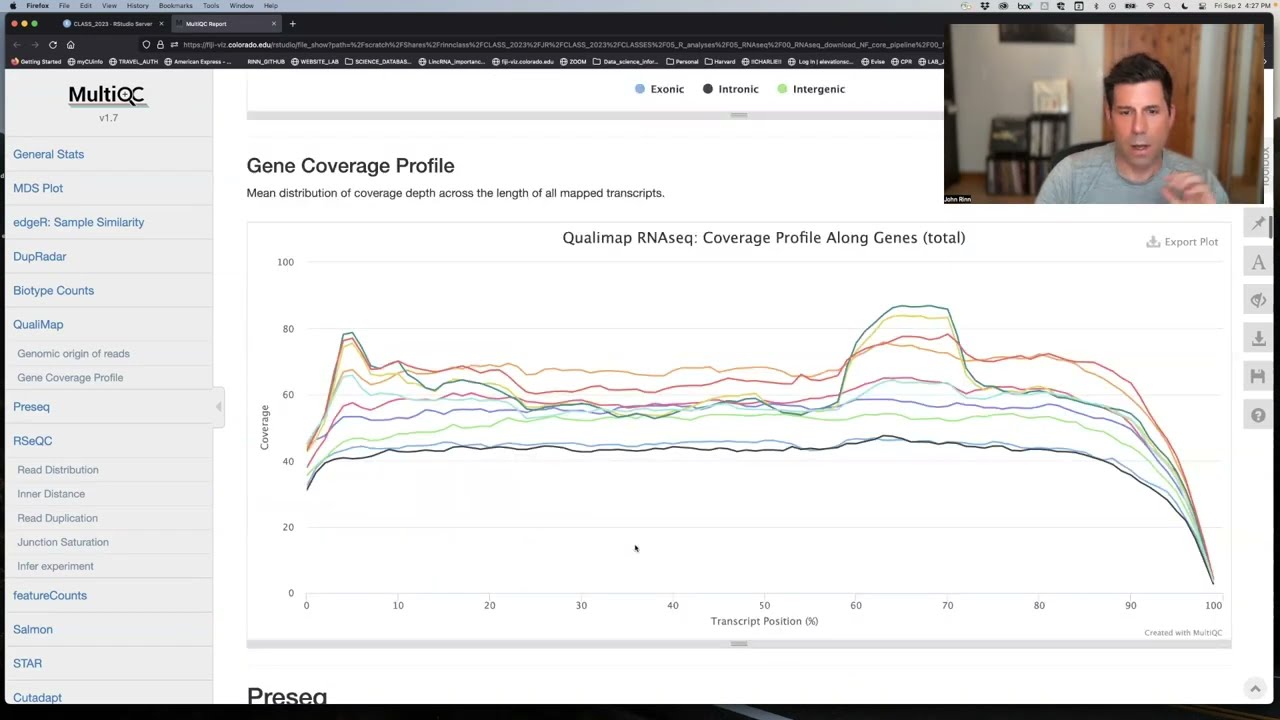Click the MultiQC logo
This screenshot has width=1280, height=720.
[x=108, y=96]
